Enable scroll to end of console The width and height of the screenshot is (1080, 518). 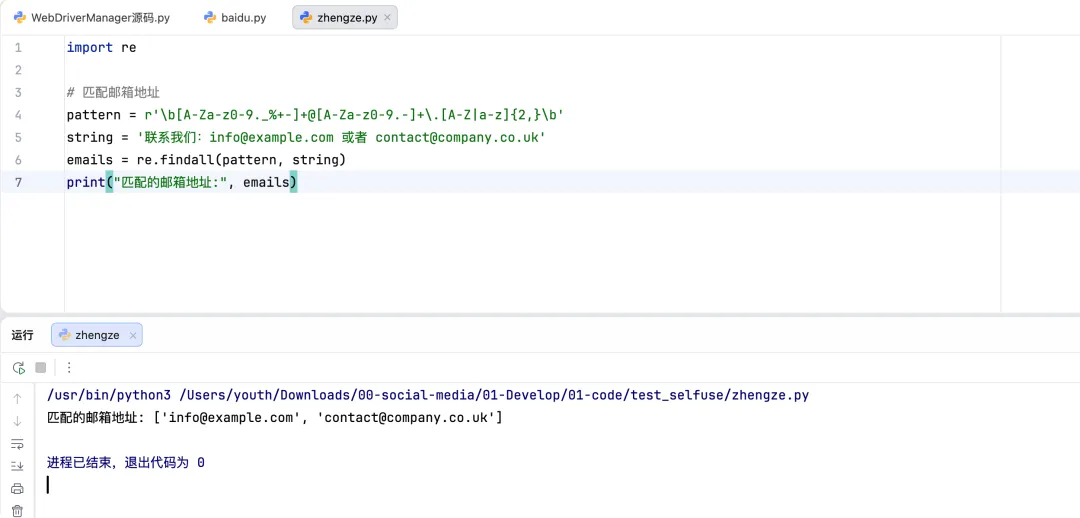click(18, 466)
